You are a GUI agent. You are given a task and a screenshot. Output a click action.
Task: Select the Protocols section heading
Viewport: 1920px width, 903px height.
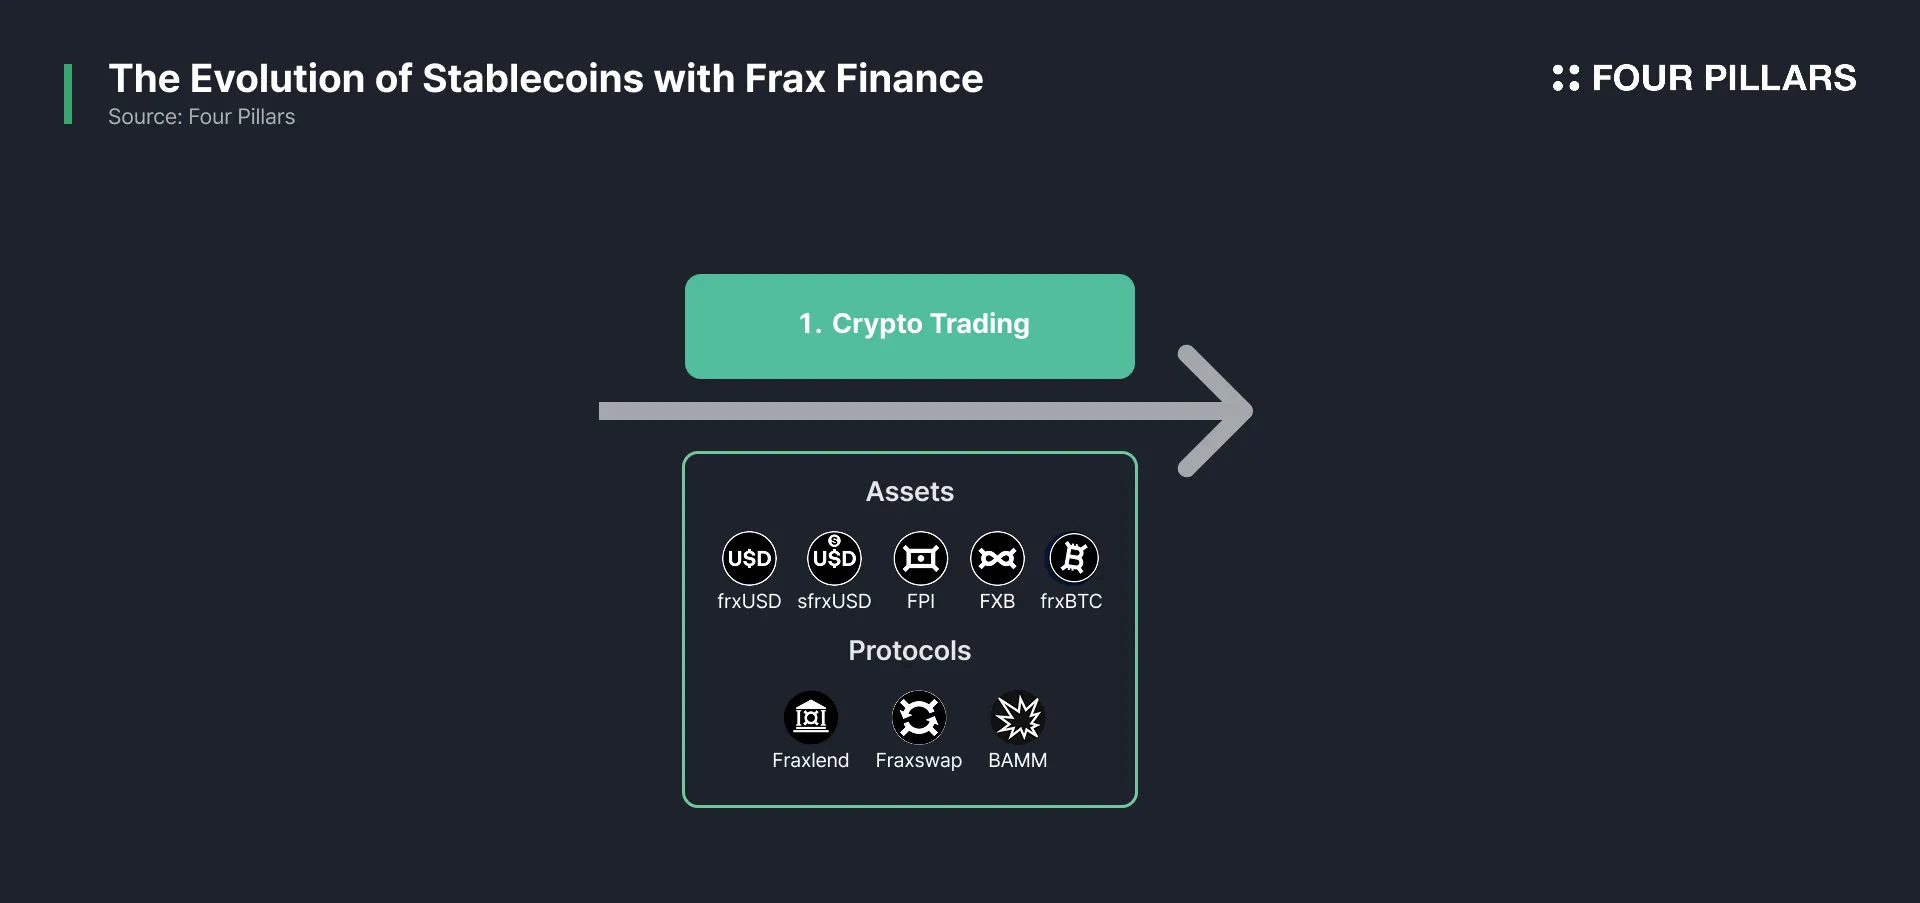[909, 651]
